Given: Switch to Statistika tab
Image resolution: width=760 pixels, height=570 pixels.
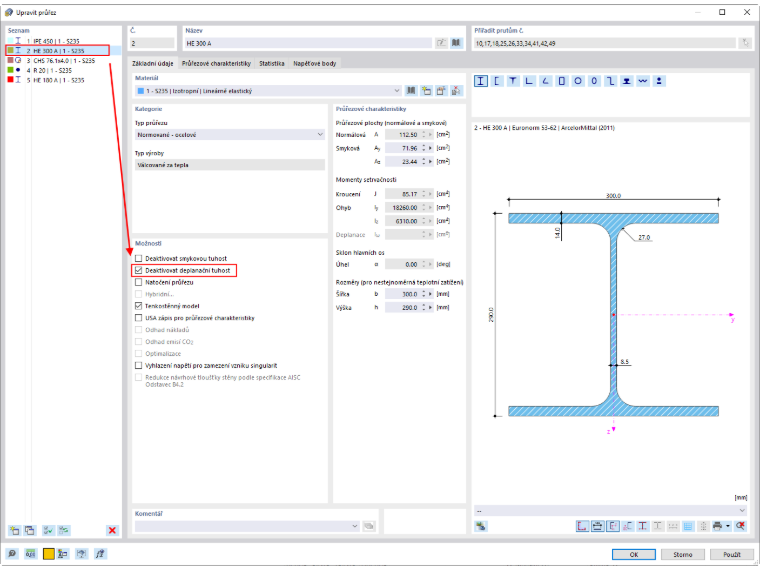Looking at the screenshot, I should click(271, 63).
